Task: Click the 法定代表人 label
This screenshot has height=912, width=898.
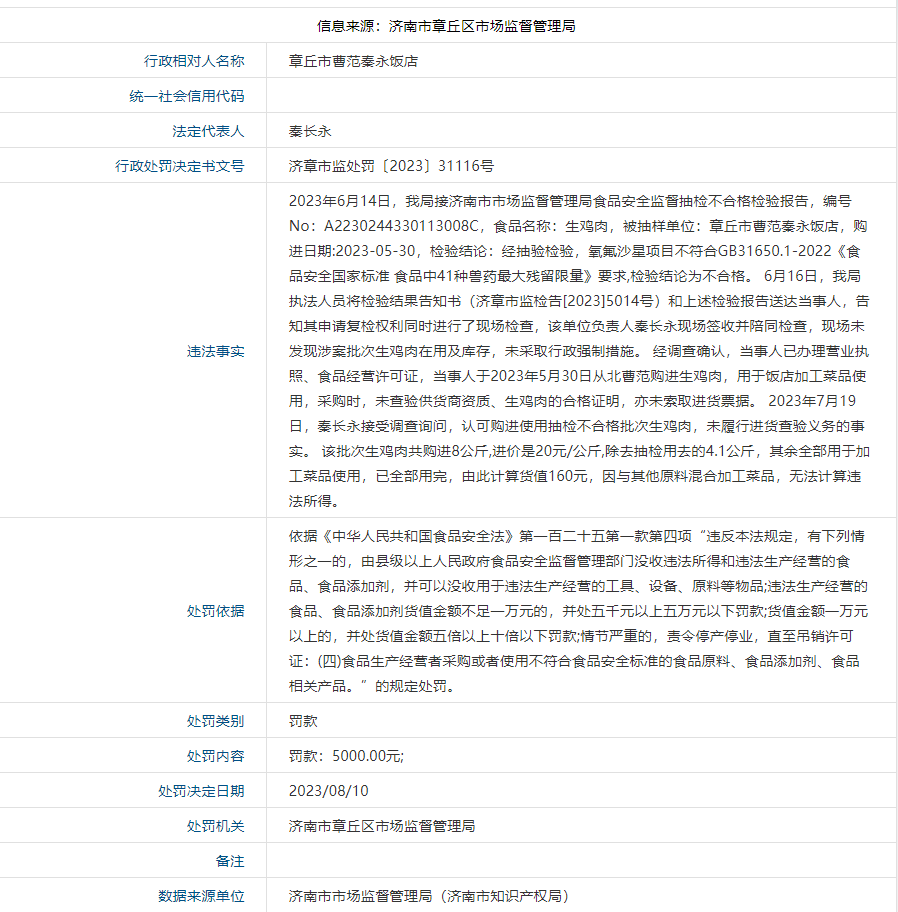Action: [208, 131]
